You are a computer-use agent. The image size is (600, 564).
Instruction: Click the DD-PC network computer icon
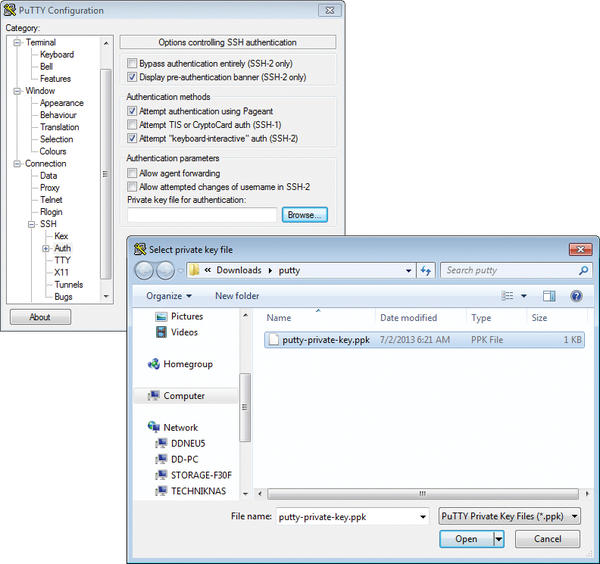(x=161, y=459)
